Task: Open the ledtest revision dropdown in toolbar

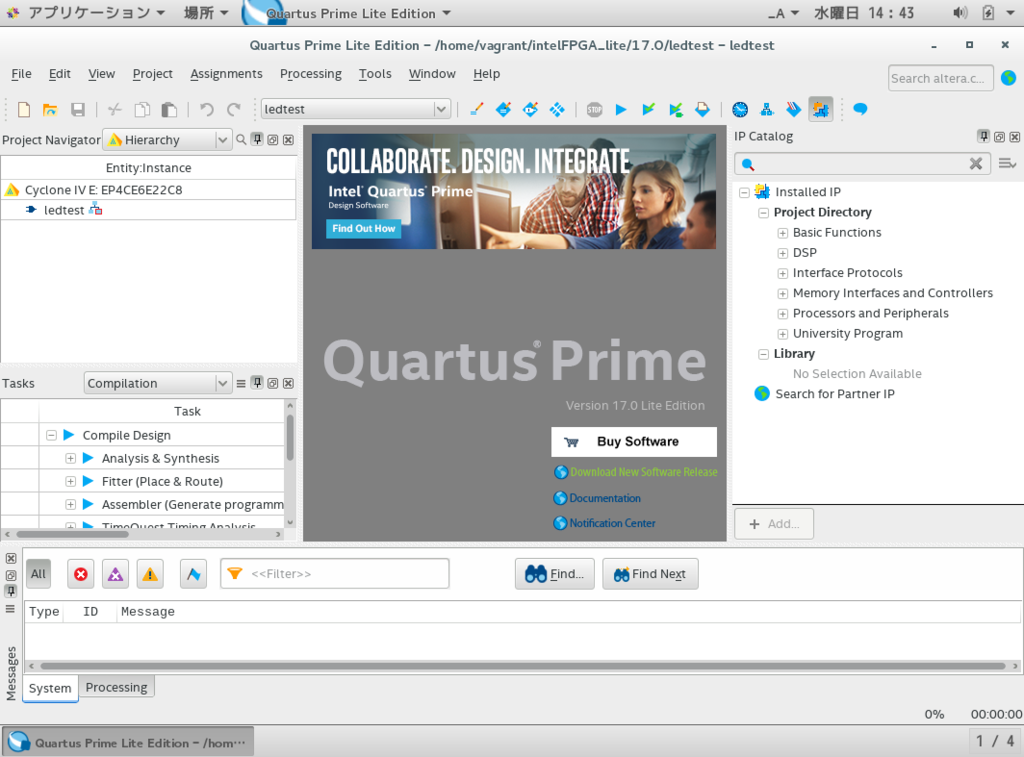Action: click(441, 109)
